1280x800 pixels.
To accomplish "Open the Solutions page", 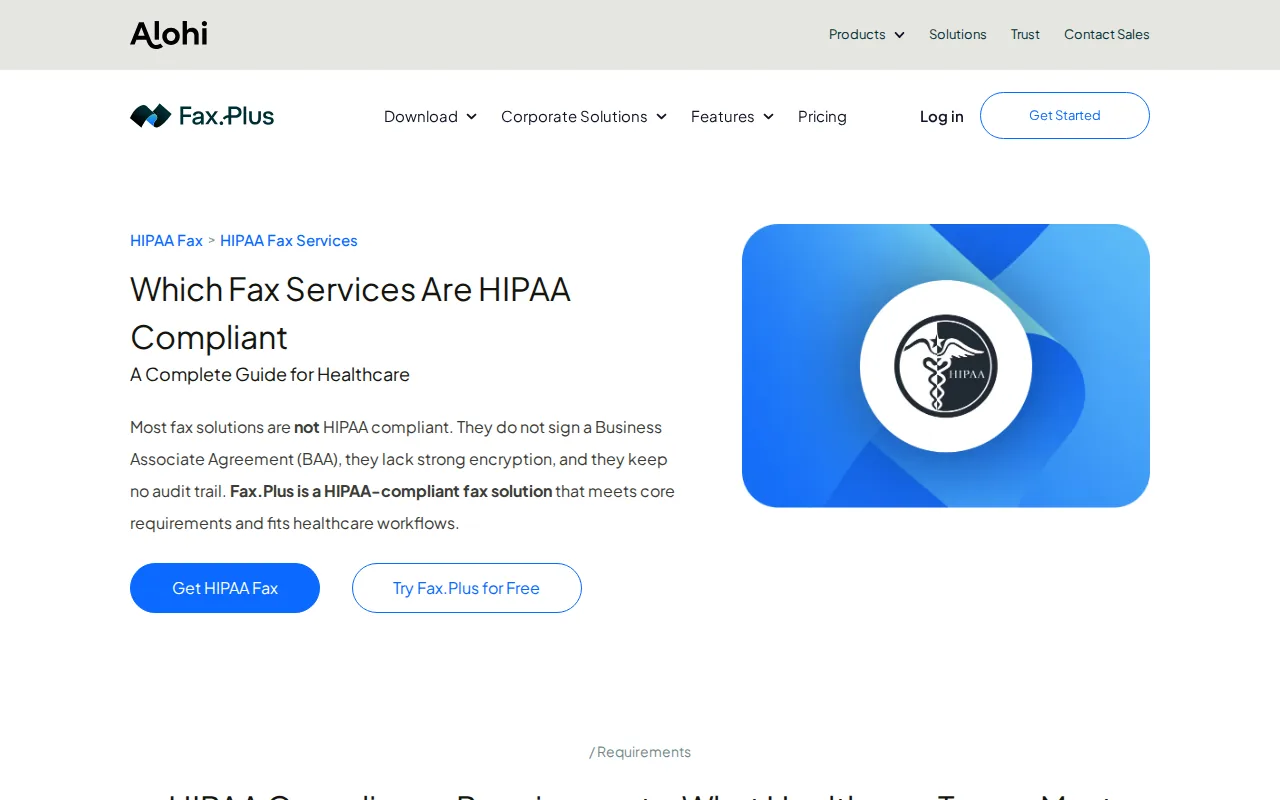I will (x=957, y=34).
